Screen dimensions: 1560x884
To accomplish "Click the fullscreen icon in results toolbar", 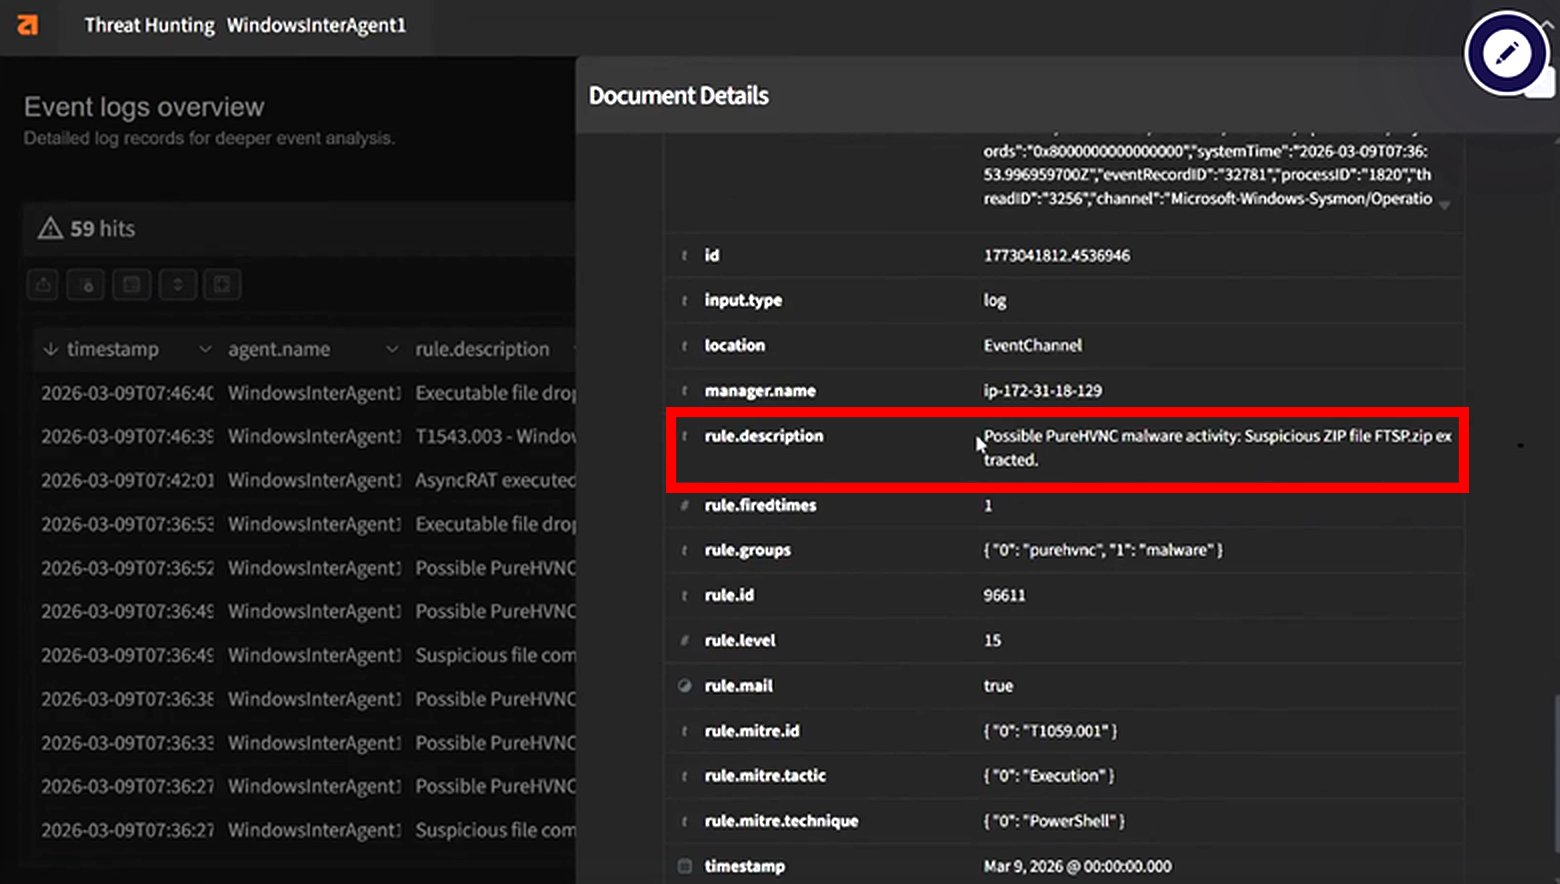I will coord(222,285).
